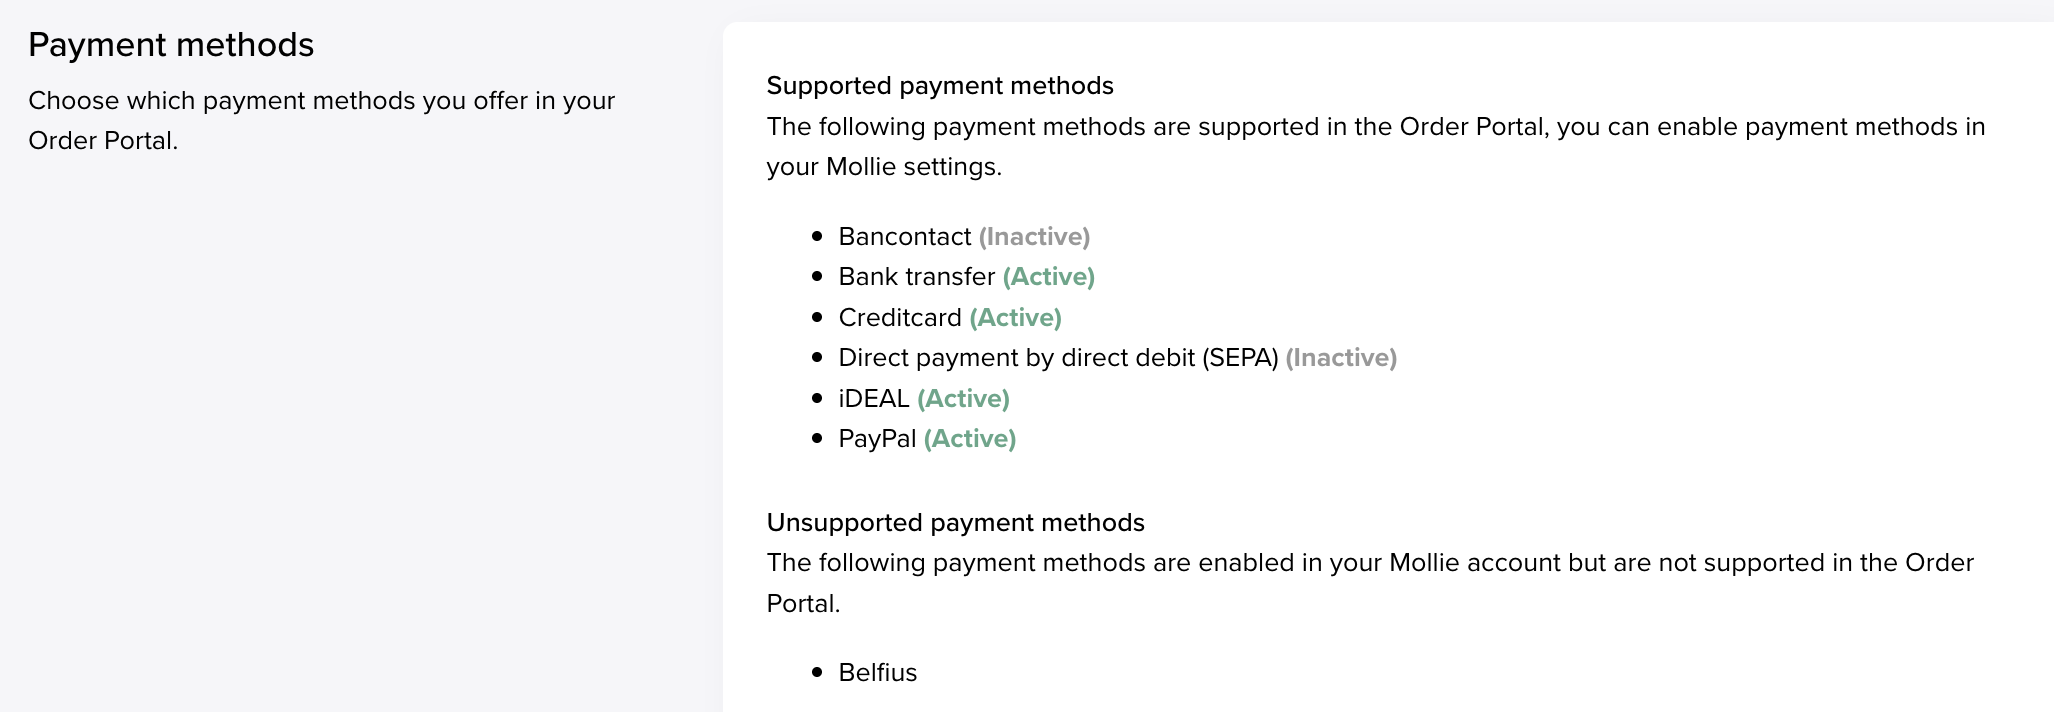The height and width of the screenshot is (712, 2054).
Task: Click the "Unsupported payment methods" heading
Action: click(955, 523)
